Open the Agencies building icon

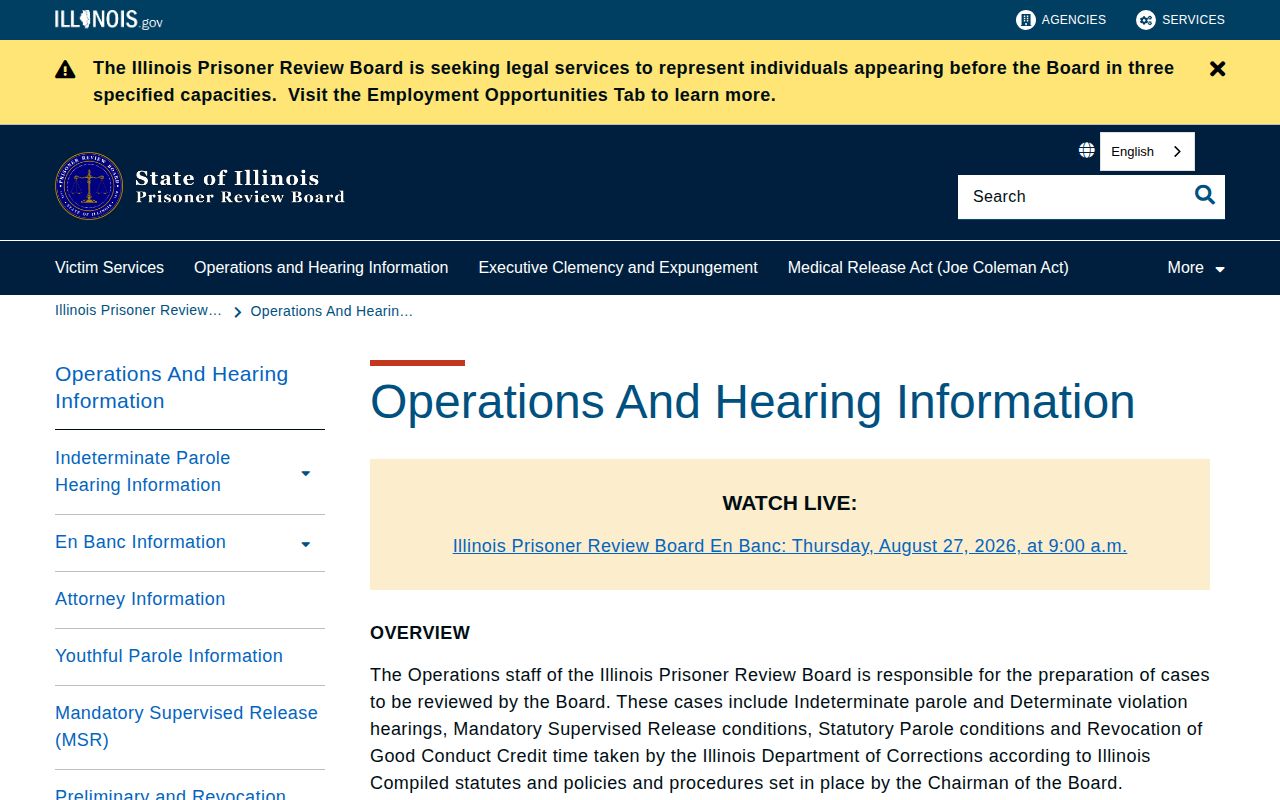tap(1025, 20)
